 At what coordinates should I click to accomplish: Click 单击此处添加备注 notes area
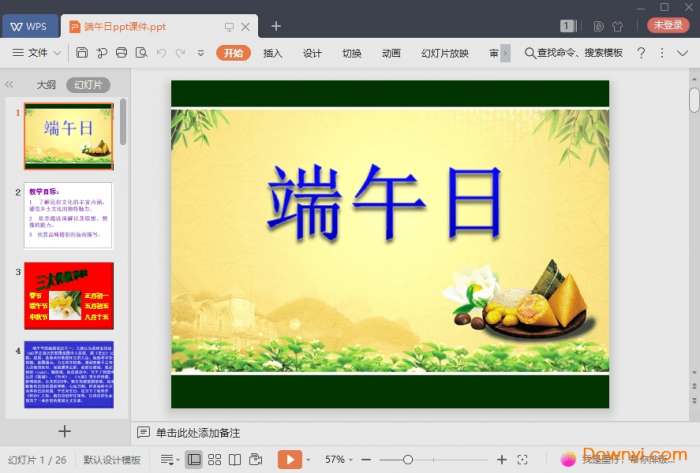pyautogui.click(x=198, y=433)
